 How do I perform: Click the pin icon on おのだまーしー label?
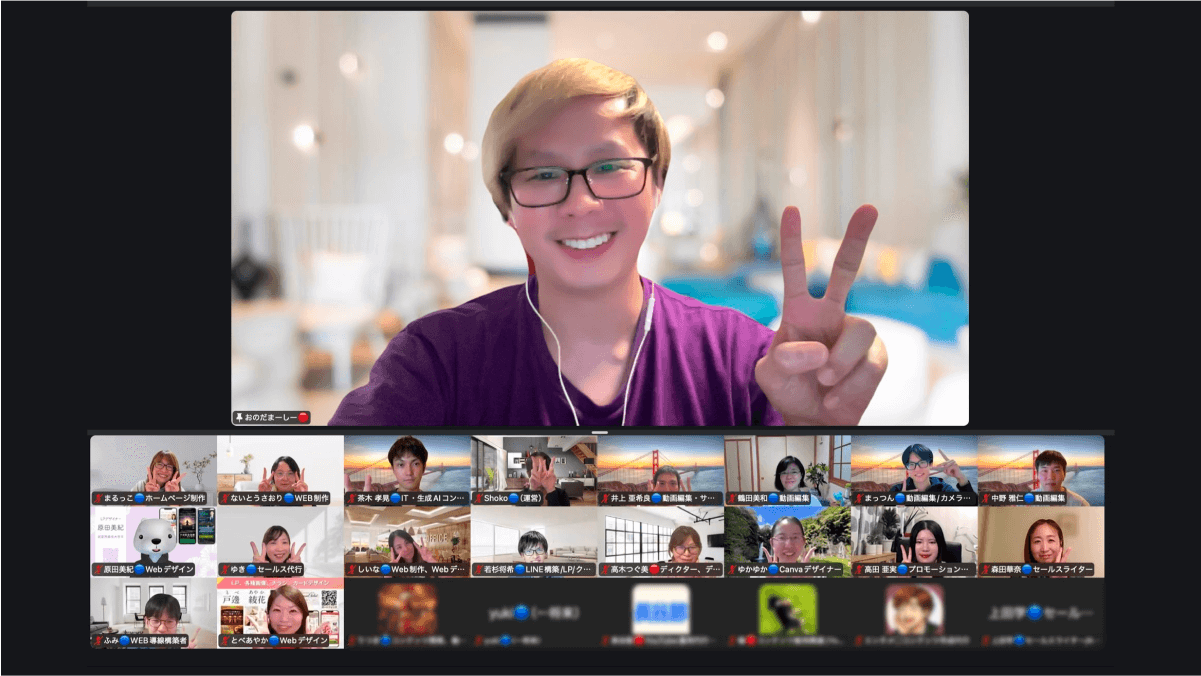pyautogui.click(x=239, y=417)
